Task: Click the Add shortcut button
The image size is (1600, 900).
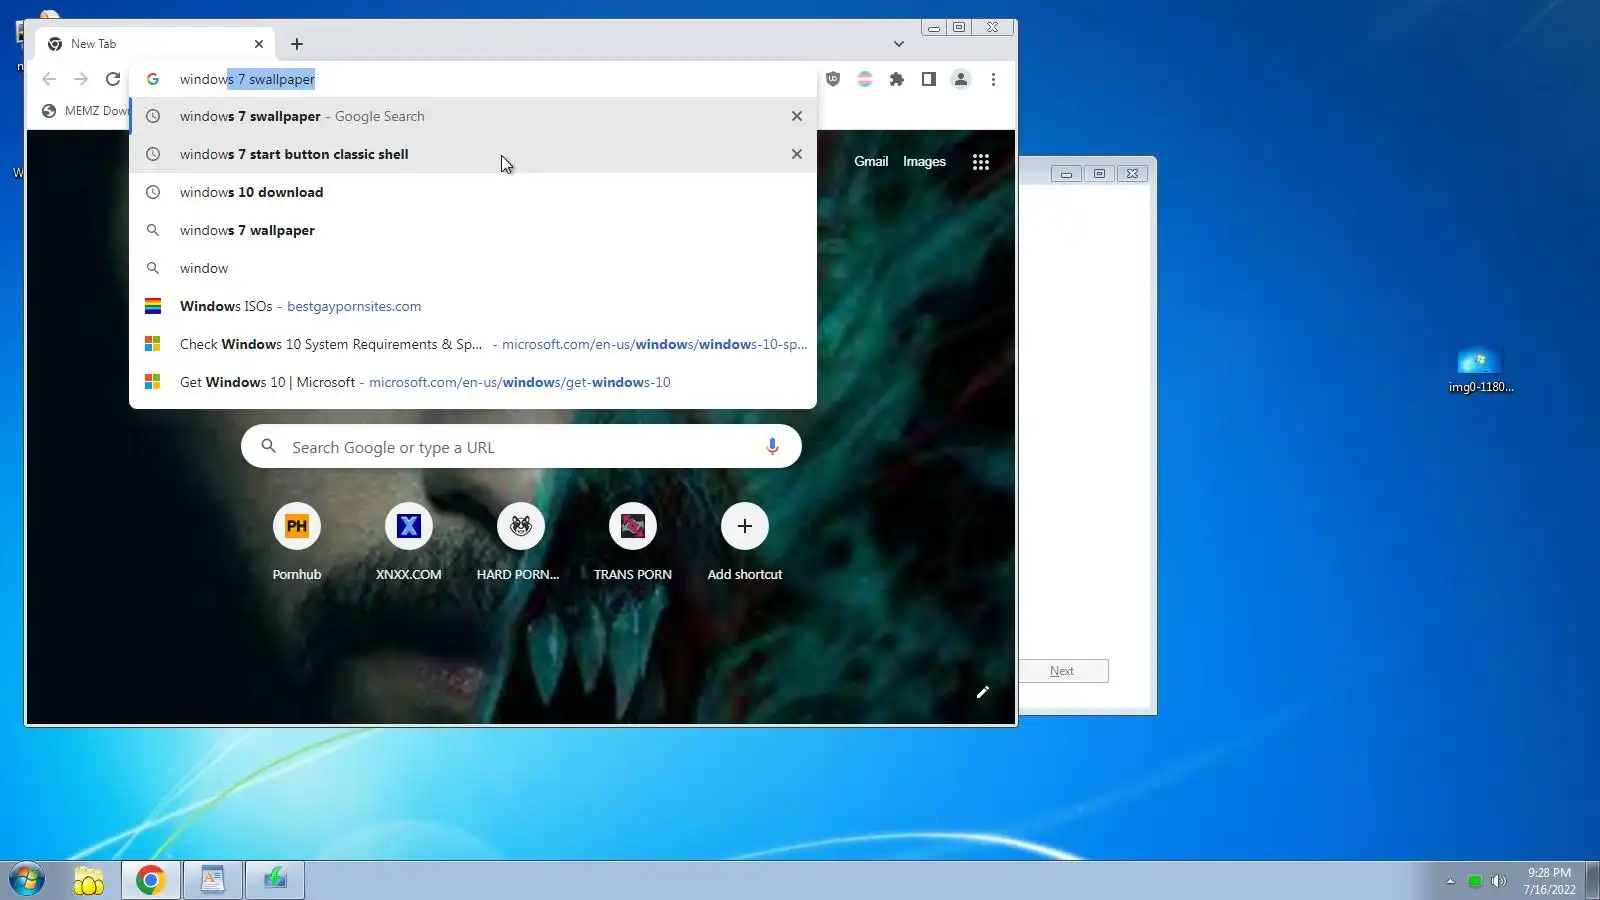Action: (745, 542)
